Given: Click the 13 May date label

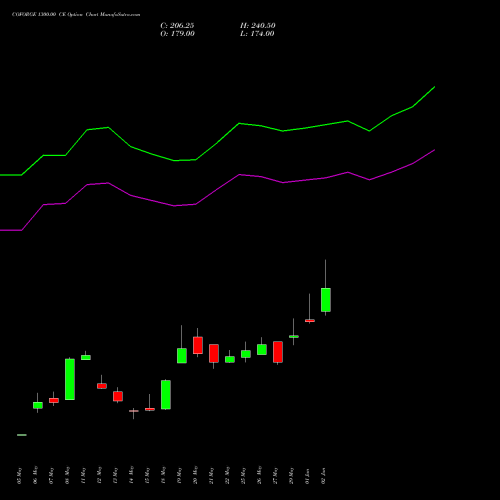Looking at the screenshot, I should (115, 475).
